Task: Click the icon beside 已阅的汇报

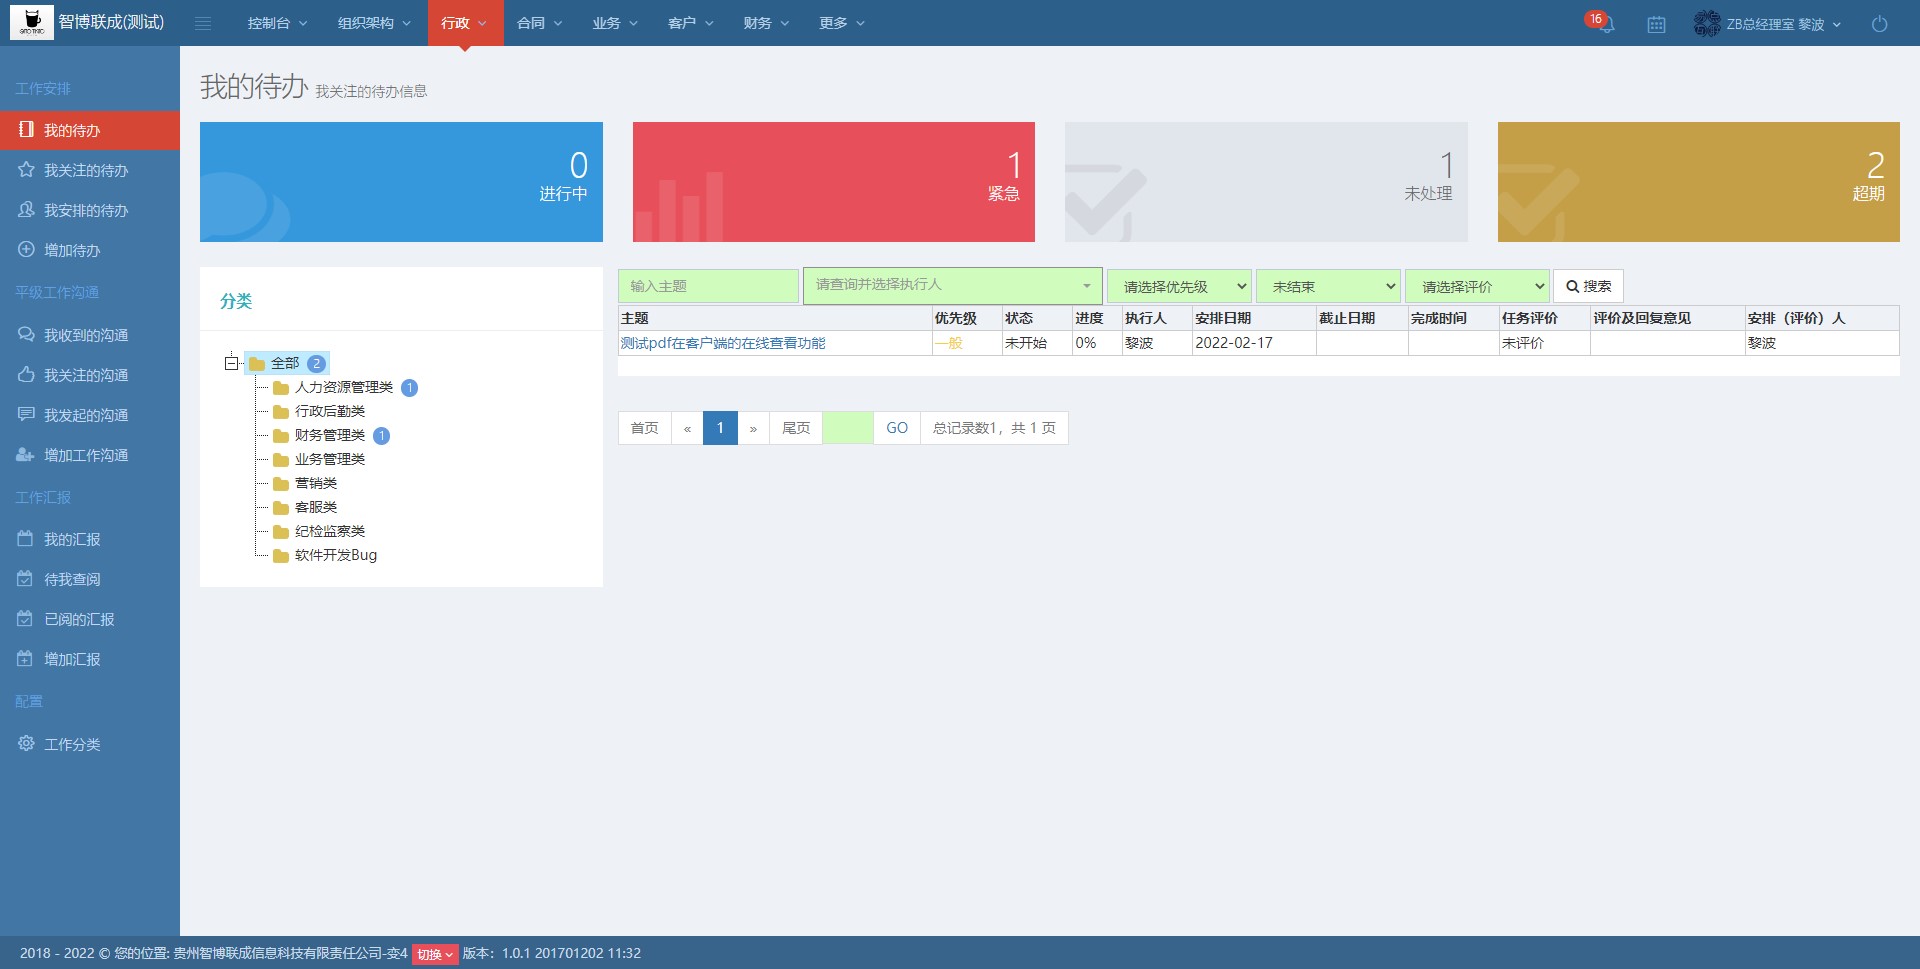Action: coord(26,618)
